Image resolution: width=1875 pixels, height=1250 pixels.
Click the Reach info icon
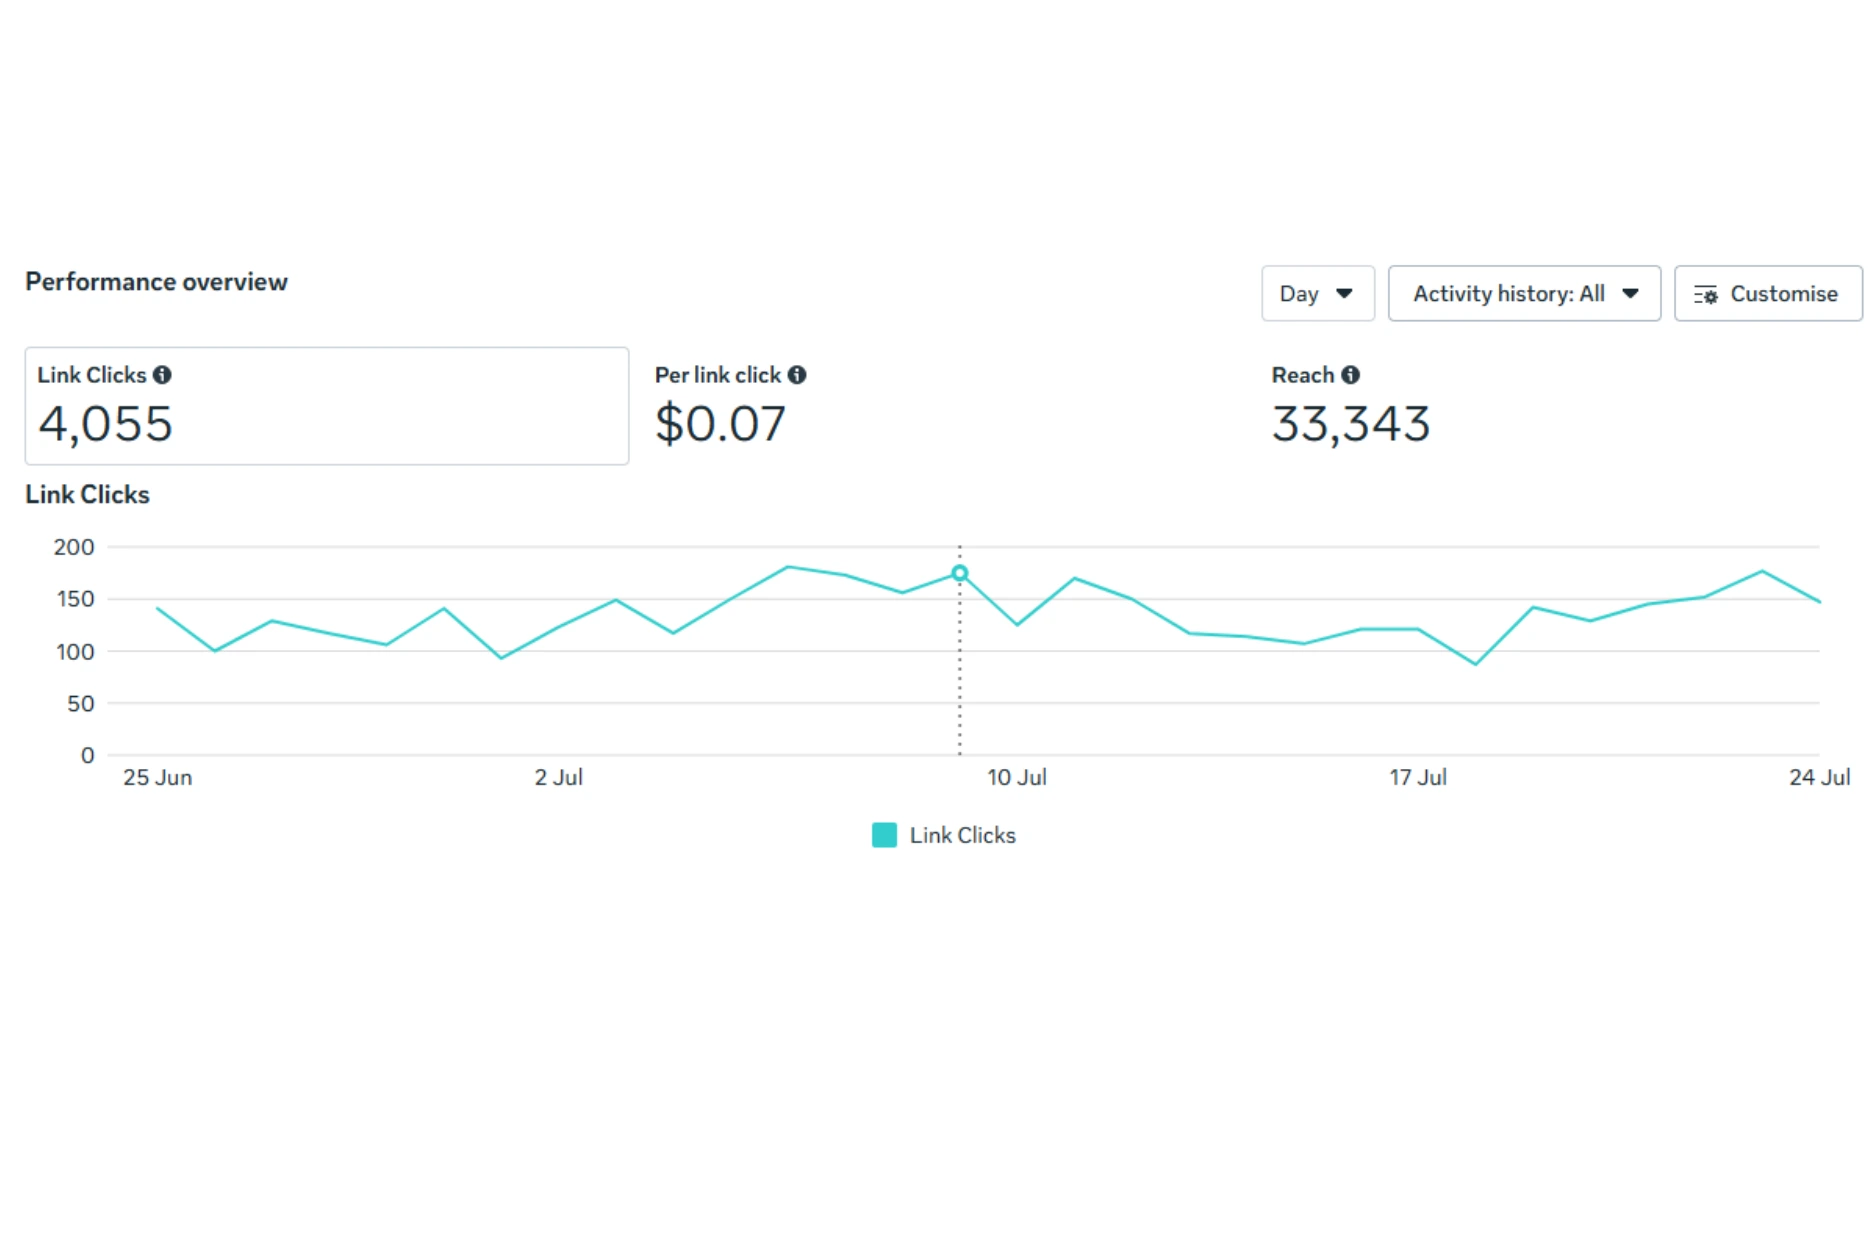tap(1350, 374)
